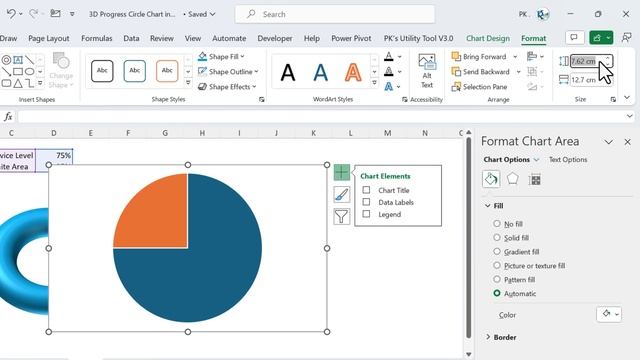Click the fx insert function icon
Screen dimensions: 640x360
[8, 117]
